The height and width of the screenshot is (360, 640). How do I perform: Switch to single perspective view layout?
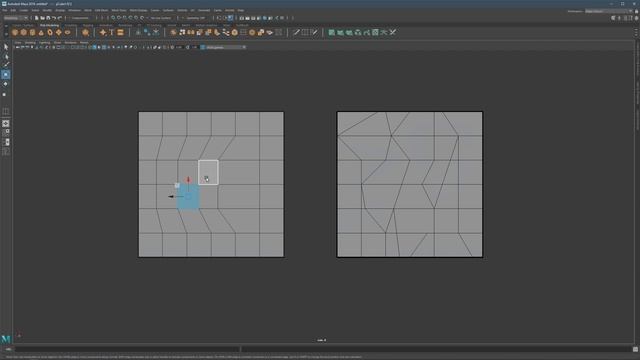click(x=6, y=123)
